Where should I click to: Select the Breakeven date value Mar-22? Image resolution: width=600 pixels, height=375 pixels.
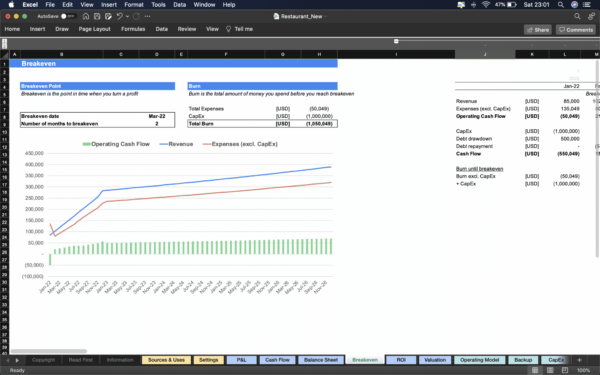click(157, 116)
